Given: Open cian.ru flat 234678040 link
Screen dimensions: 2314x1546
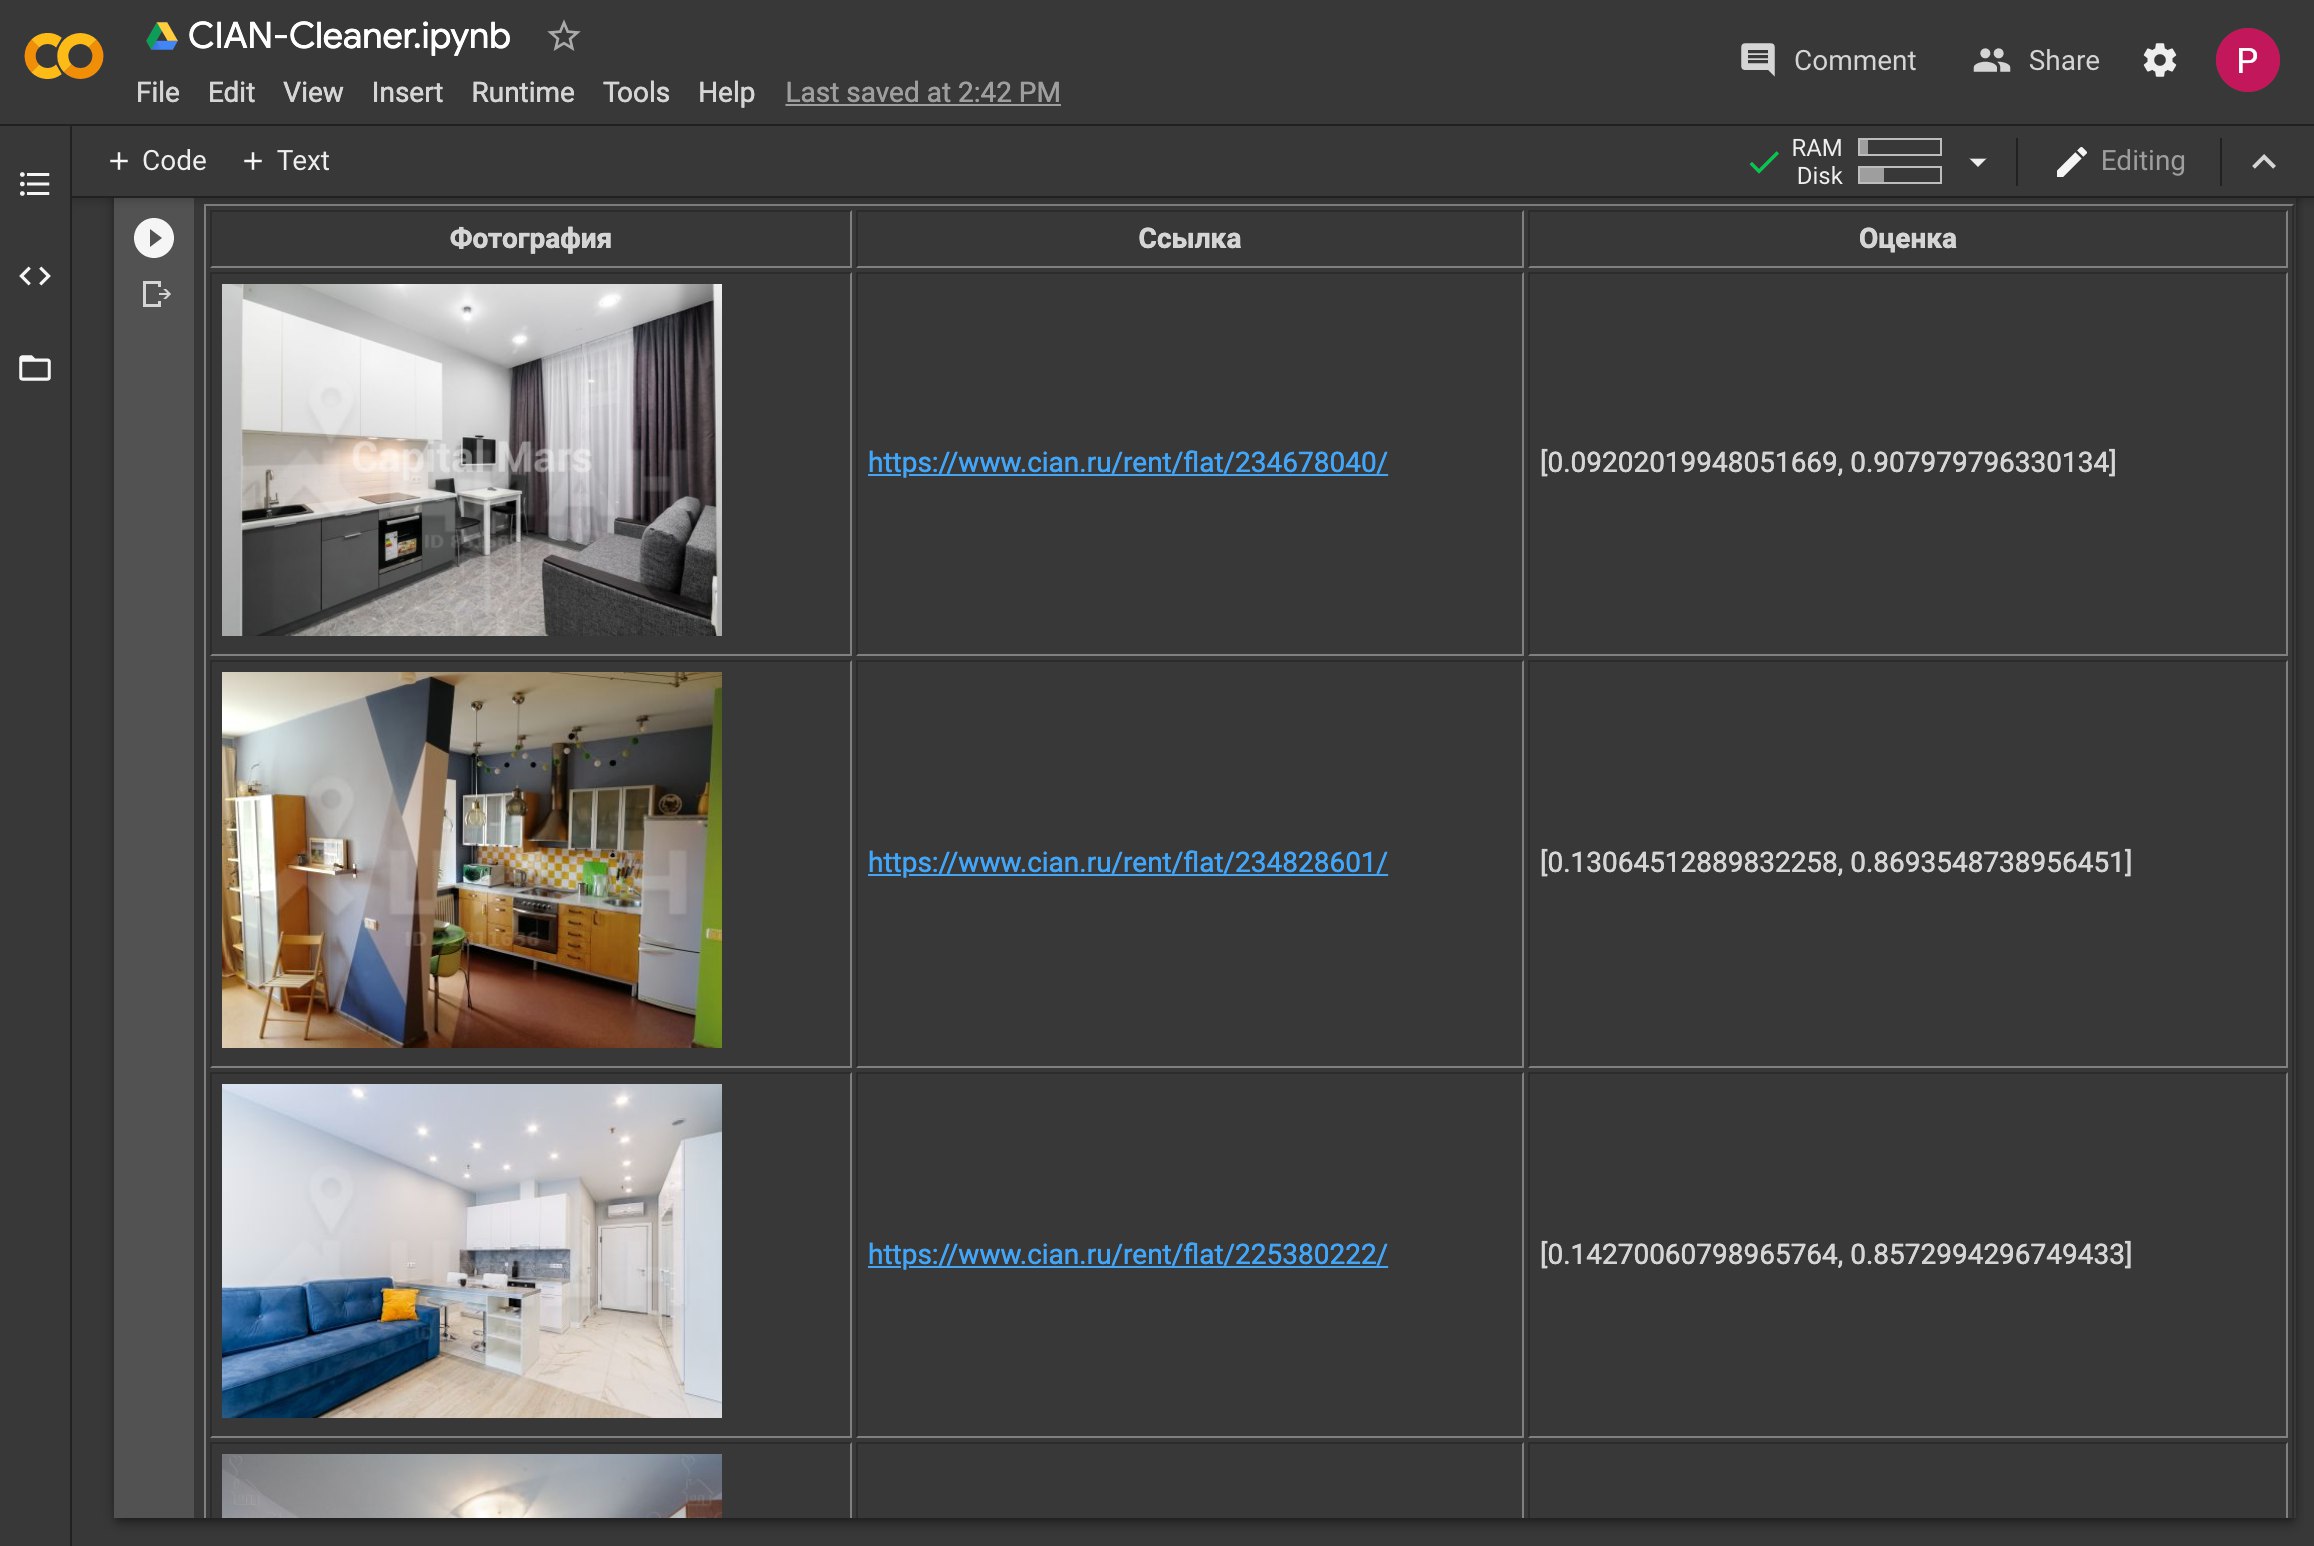Looking at the screenshot, I should [x=1128, y=462].
